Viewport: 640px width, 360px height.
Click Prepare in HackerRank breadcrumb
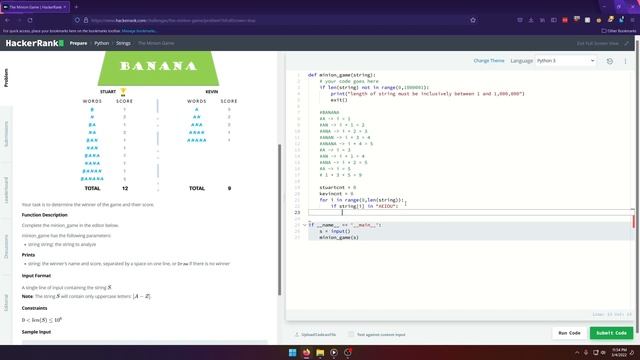click(78, 43)
